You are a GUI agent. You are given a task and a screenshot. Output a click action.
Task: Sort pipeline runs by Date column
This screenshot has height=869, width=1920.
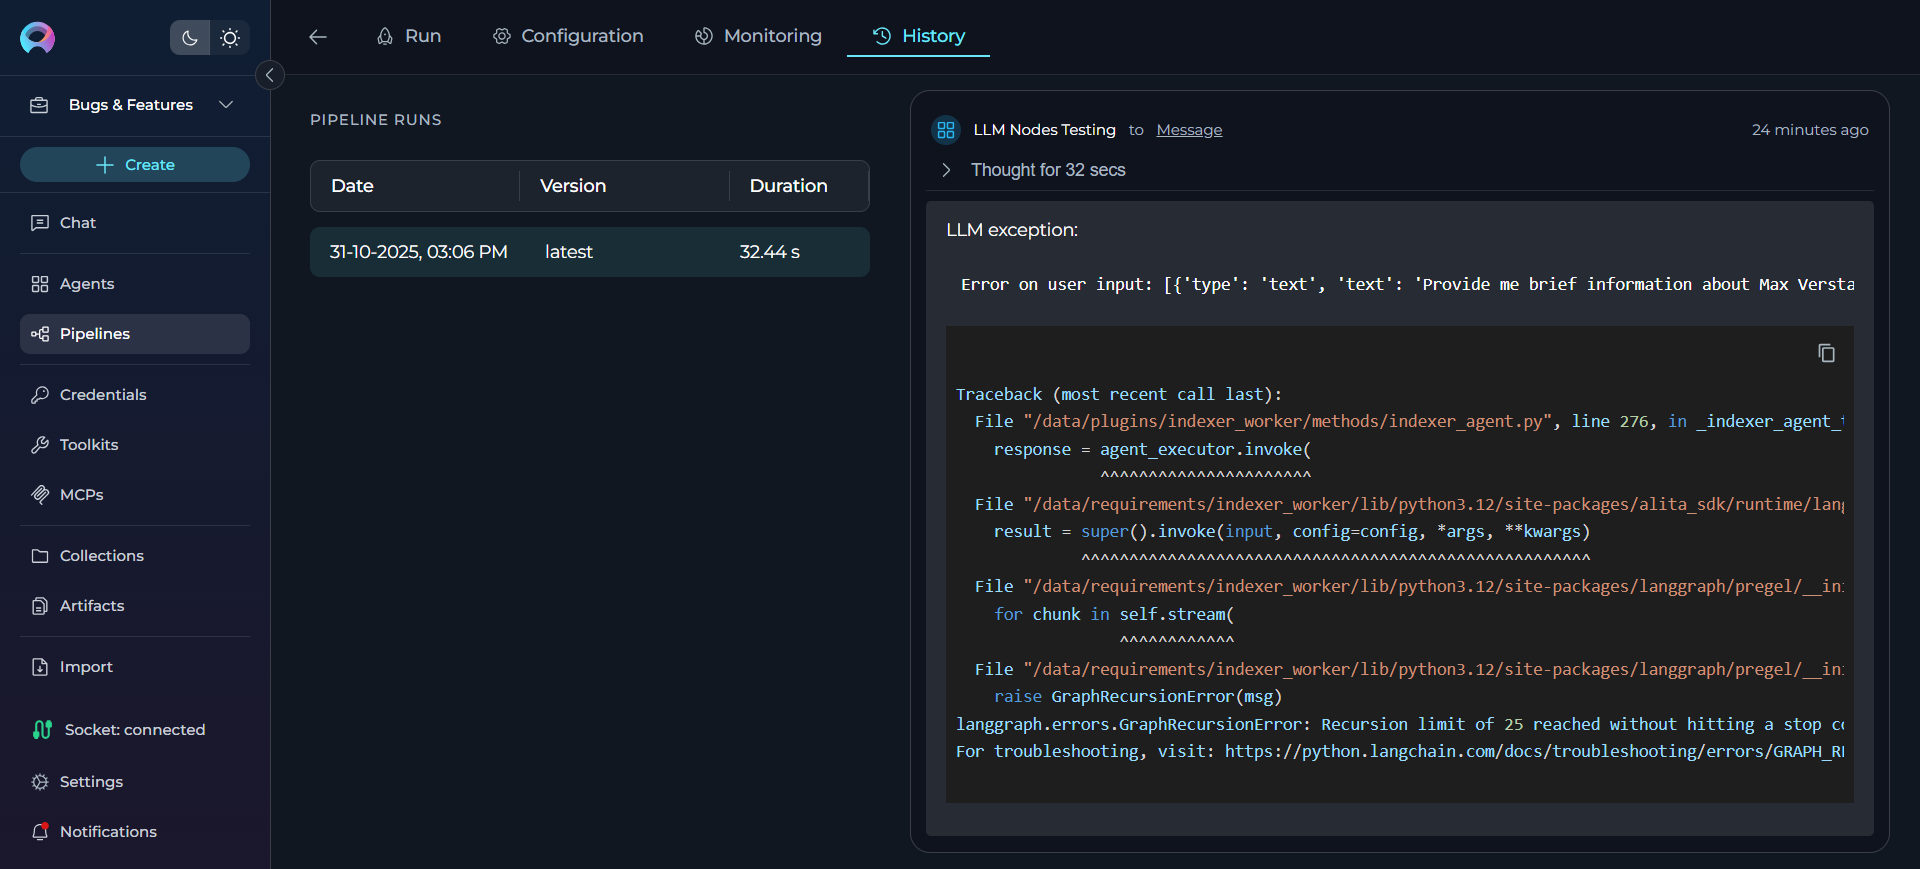[x=352, y=186]
